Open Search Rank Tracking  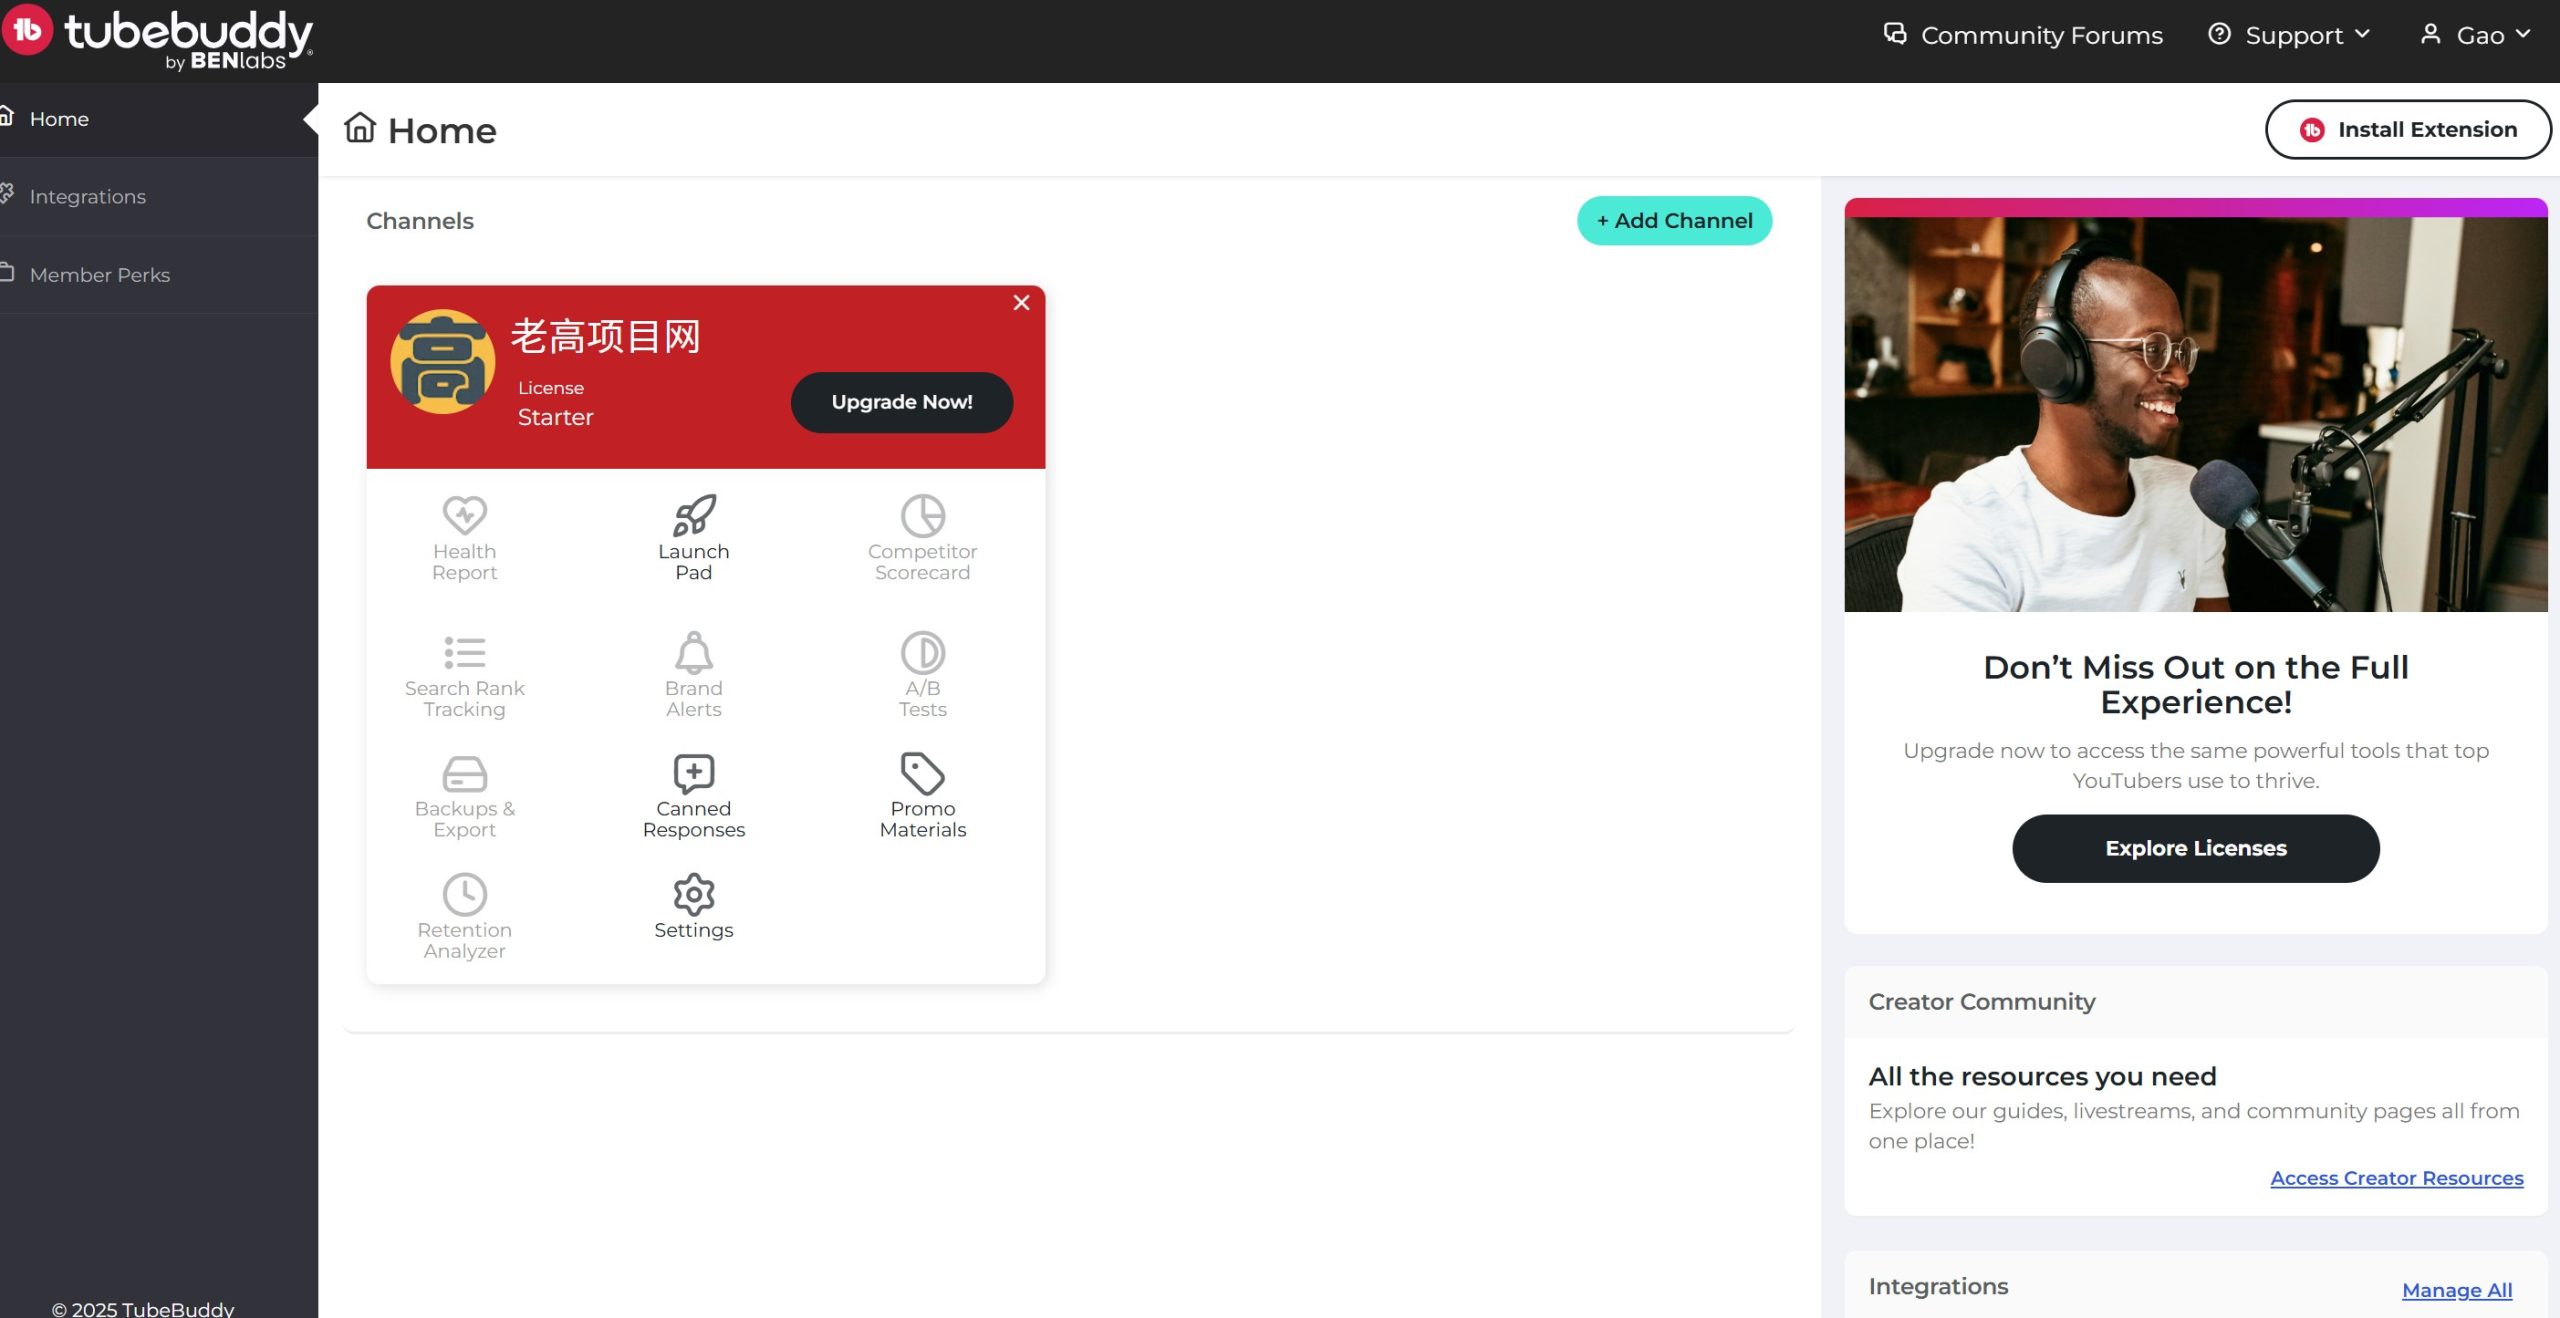click(464, 676)
